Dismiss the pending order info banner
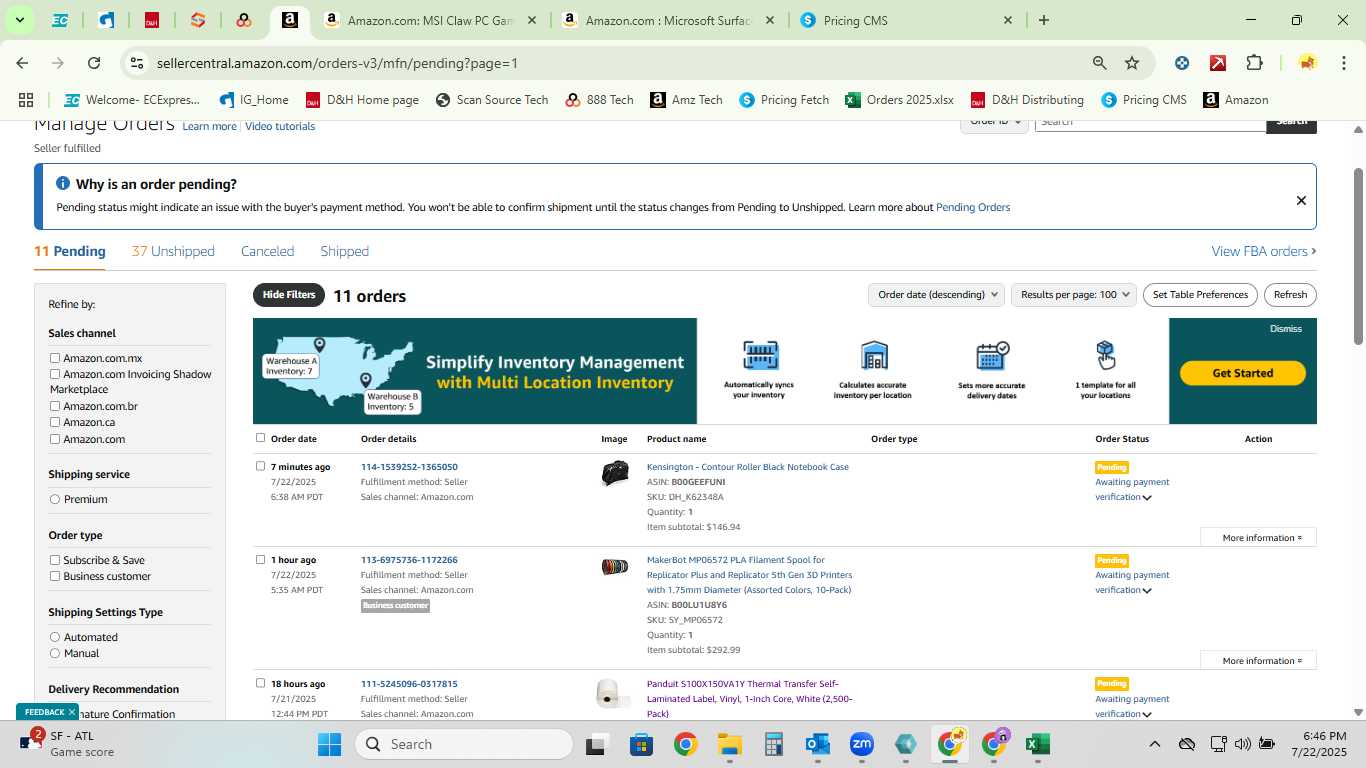Viewport: 1366px width, 768px height. (1301, 200)
